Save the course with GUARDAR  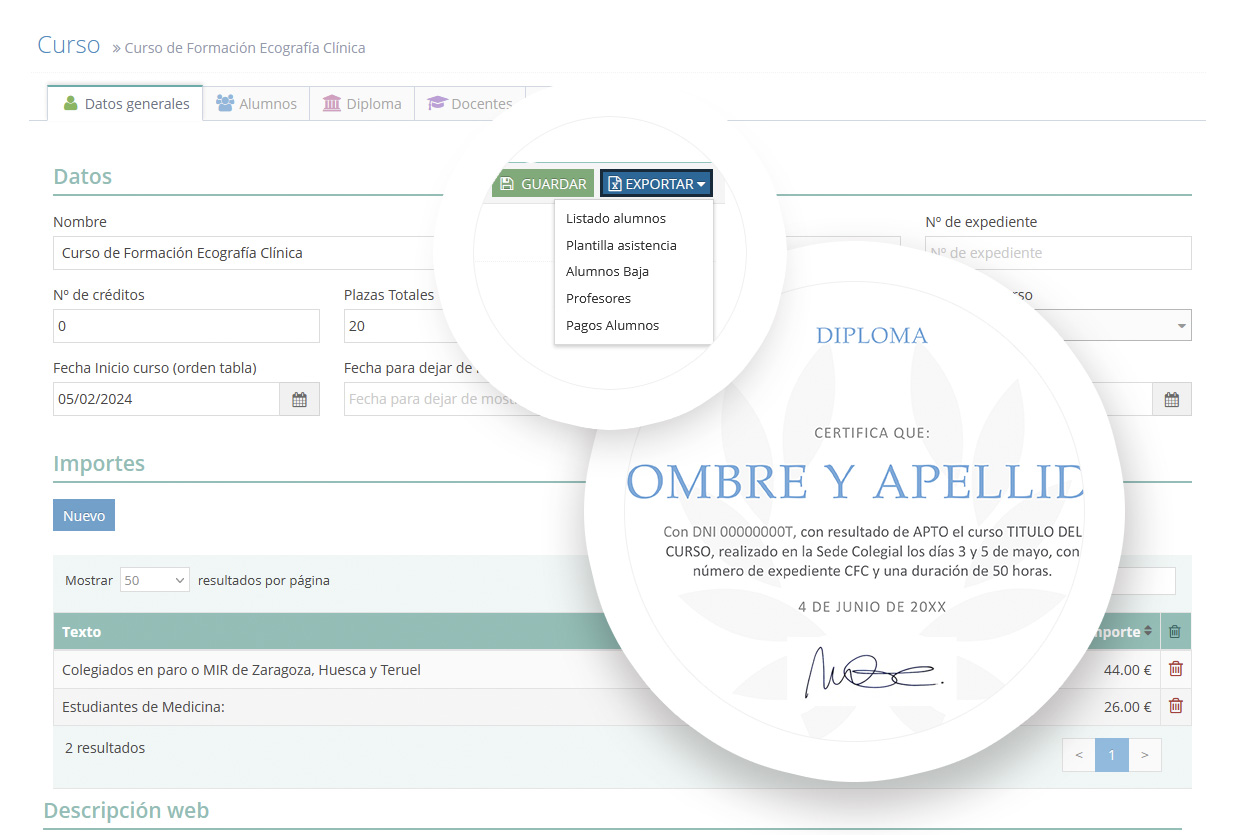(x=543, y=184)
